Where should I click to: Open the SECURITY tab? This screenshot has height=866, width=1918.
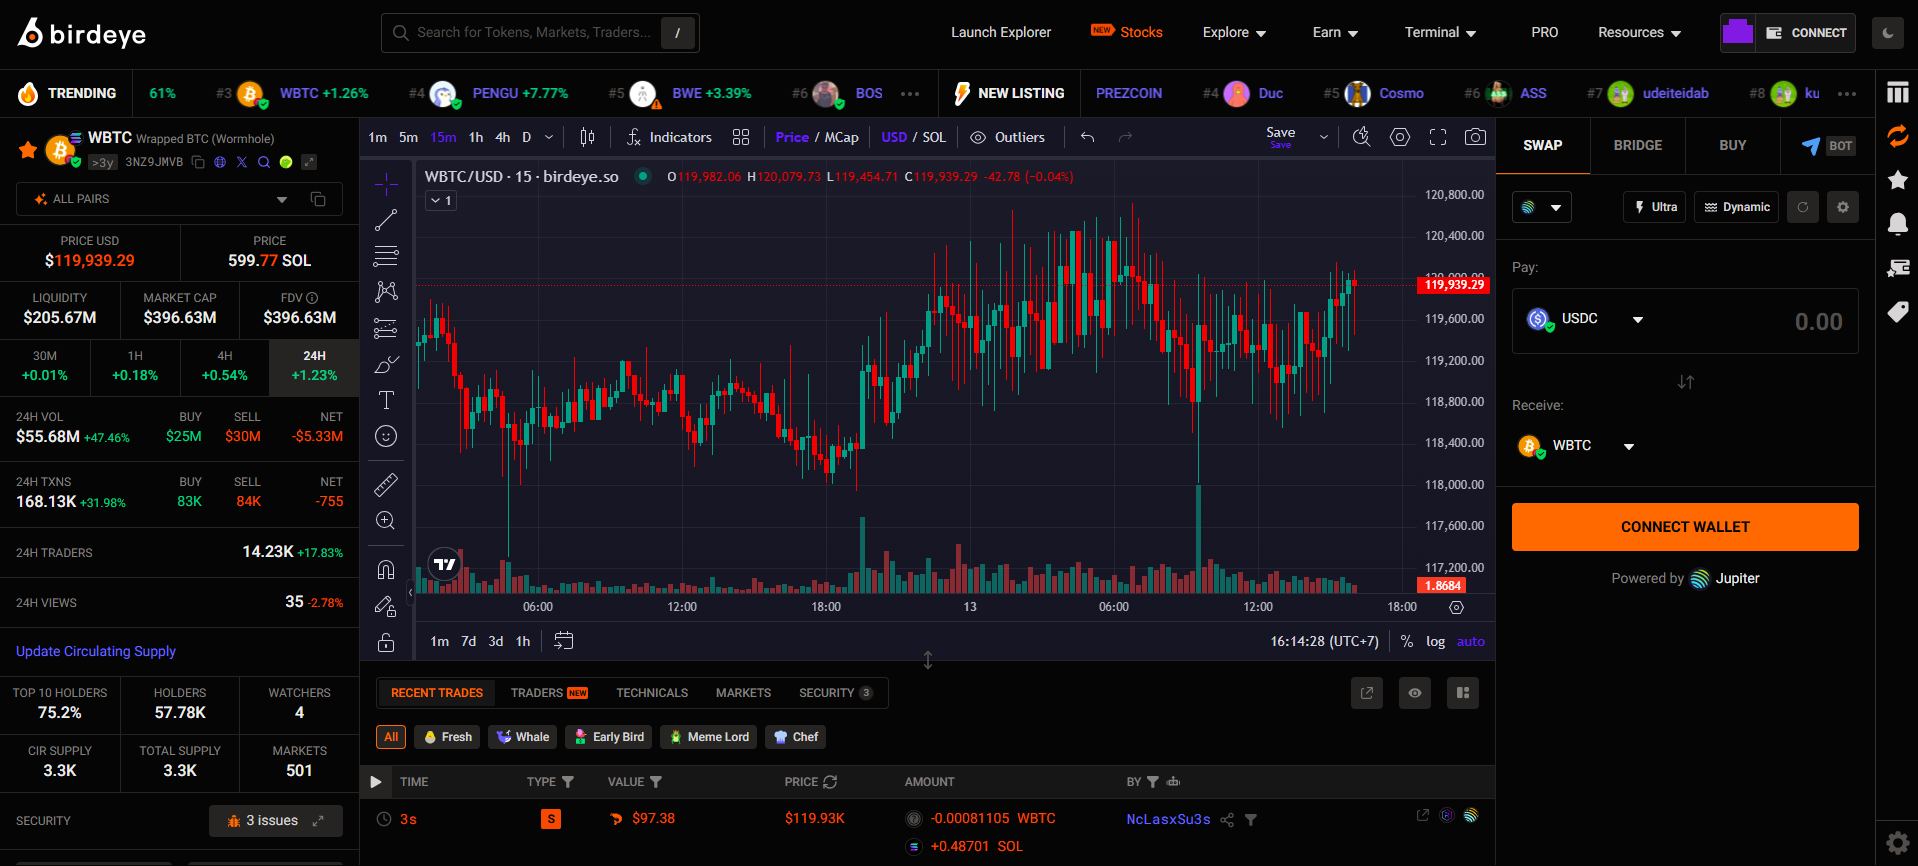pos(836,693)
